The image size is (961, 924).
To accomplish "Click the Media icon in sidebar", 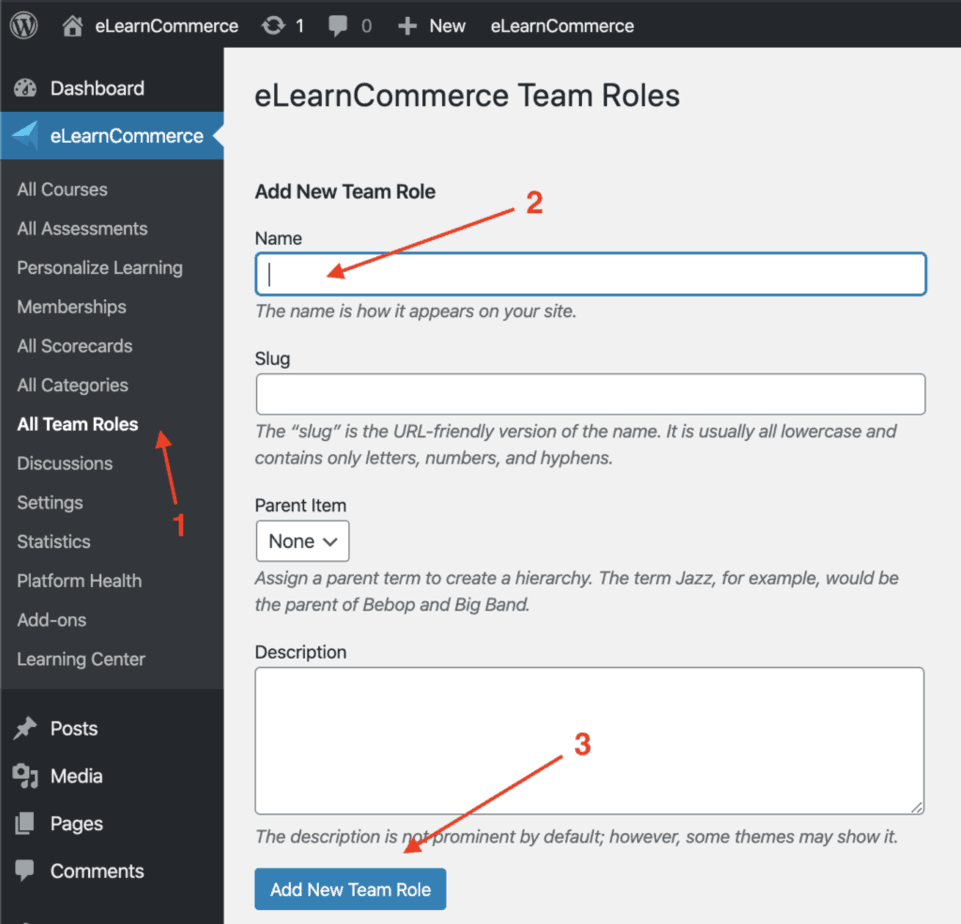I will 25,776.
